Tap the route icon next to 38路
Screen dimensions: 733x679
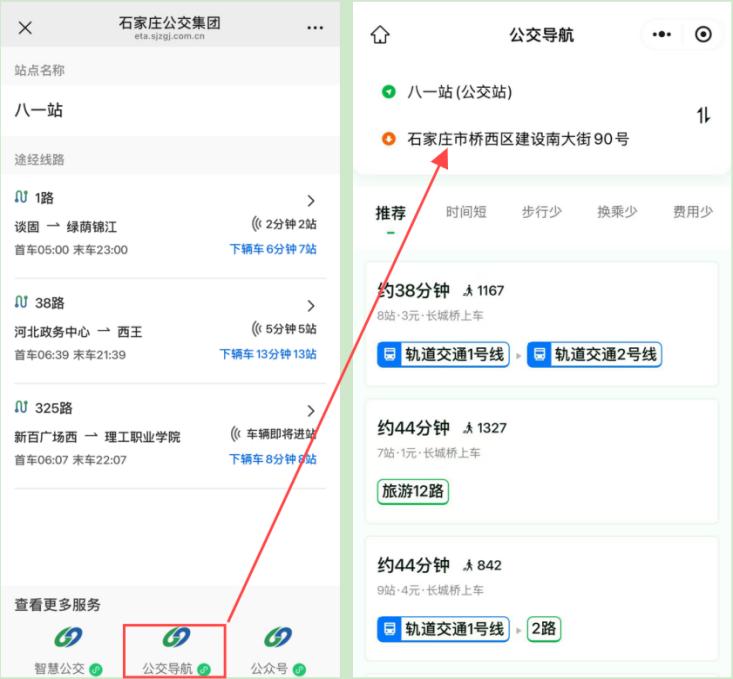pyautogui.click(x=21, y=302)
